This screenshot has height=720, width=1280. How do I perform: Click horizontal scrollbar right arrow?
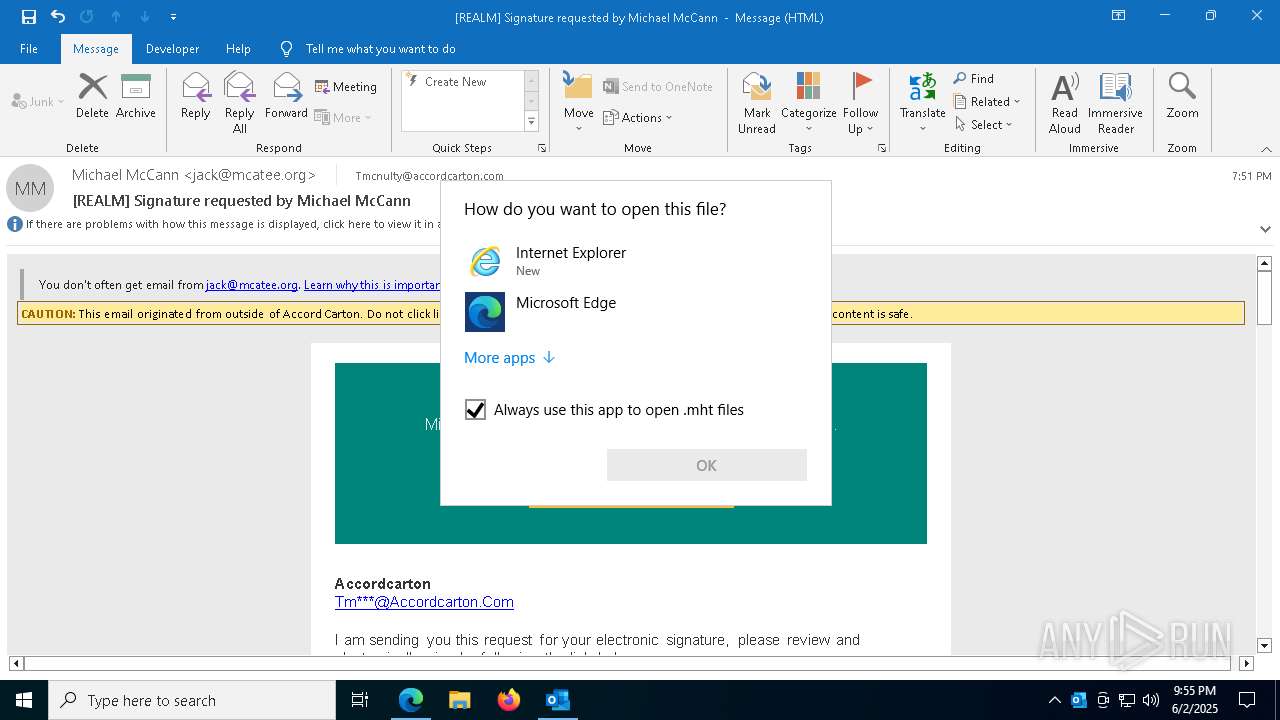[x=1246, y=663]
